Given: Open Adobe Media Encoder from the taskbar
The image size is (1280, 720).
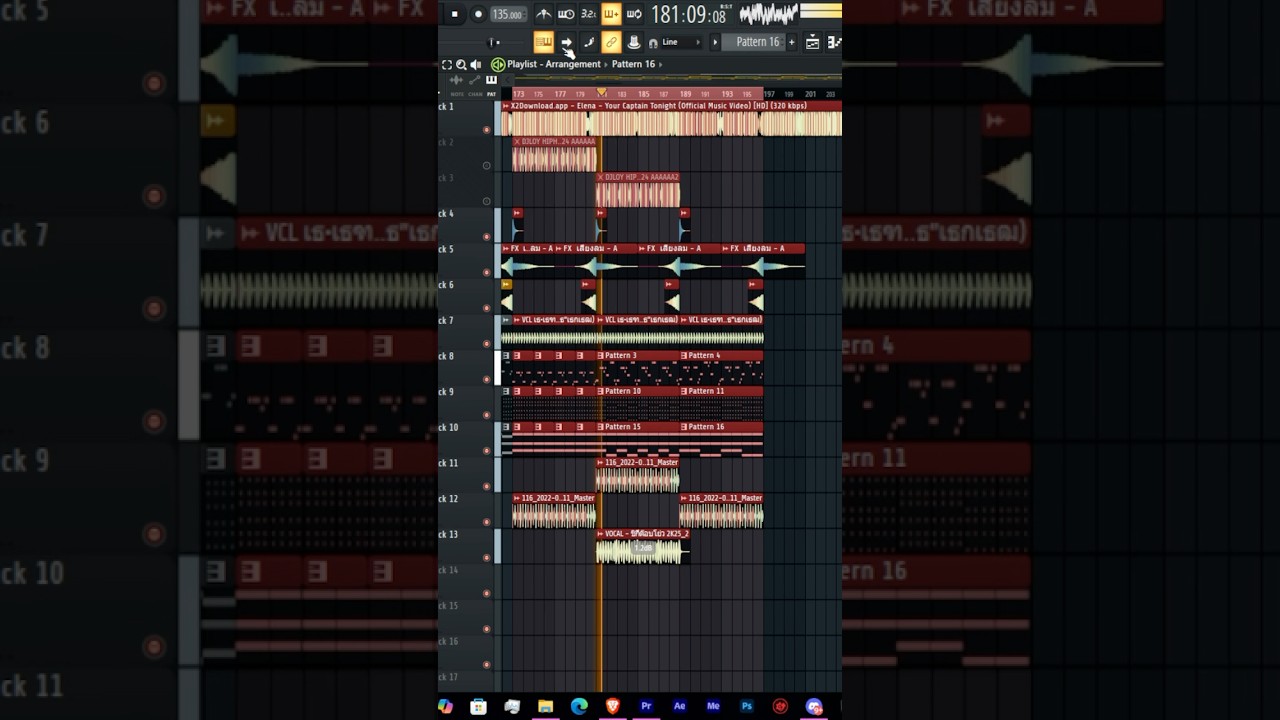Looking at the screenshot, I should coord(713,706).
